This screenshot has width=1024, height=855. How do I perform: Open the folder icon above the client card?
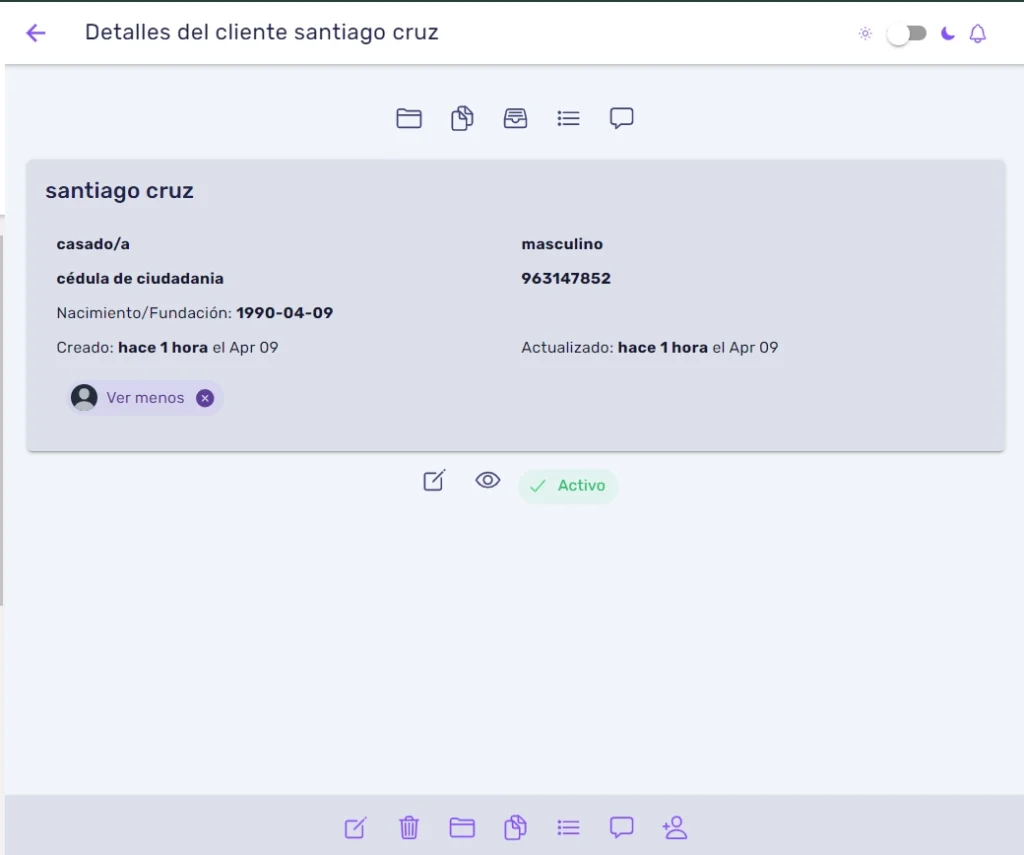point(409,118)
